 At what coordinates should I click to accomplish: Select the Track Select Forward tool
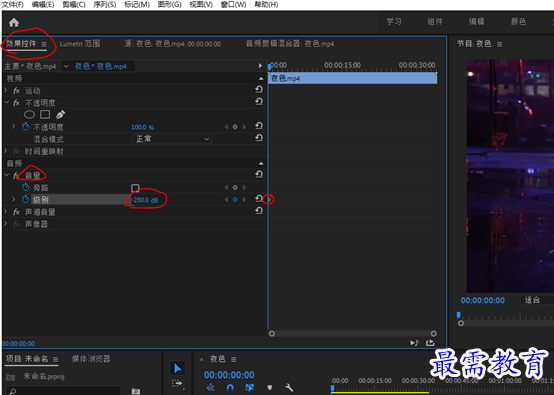pyautogui.click(x=177, y=384)
